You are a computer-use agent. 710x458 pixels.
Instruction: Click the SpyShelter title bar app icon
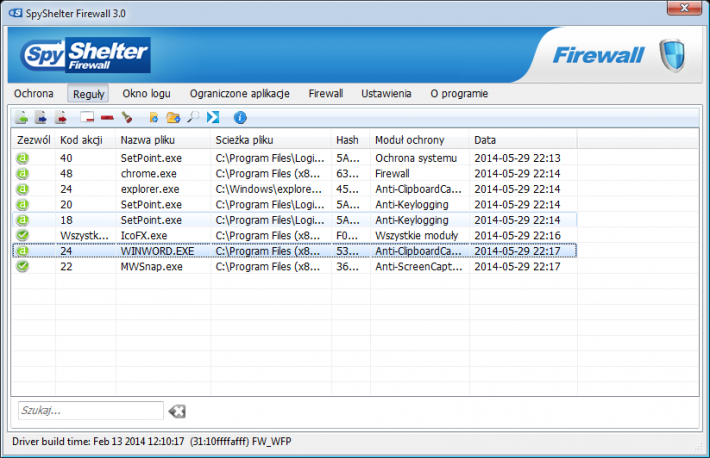16,13
